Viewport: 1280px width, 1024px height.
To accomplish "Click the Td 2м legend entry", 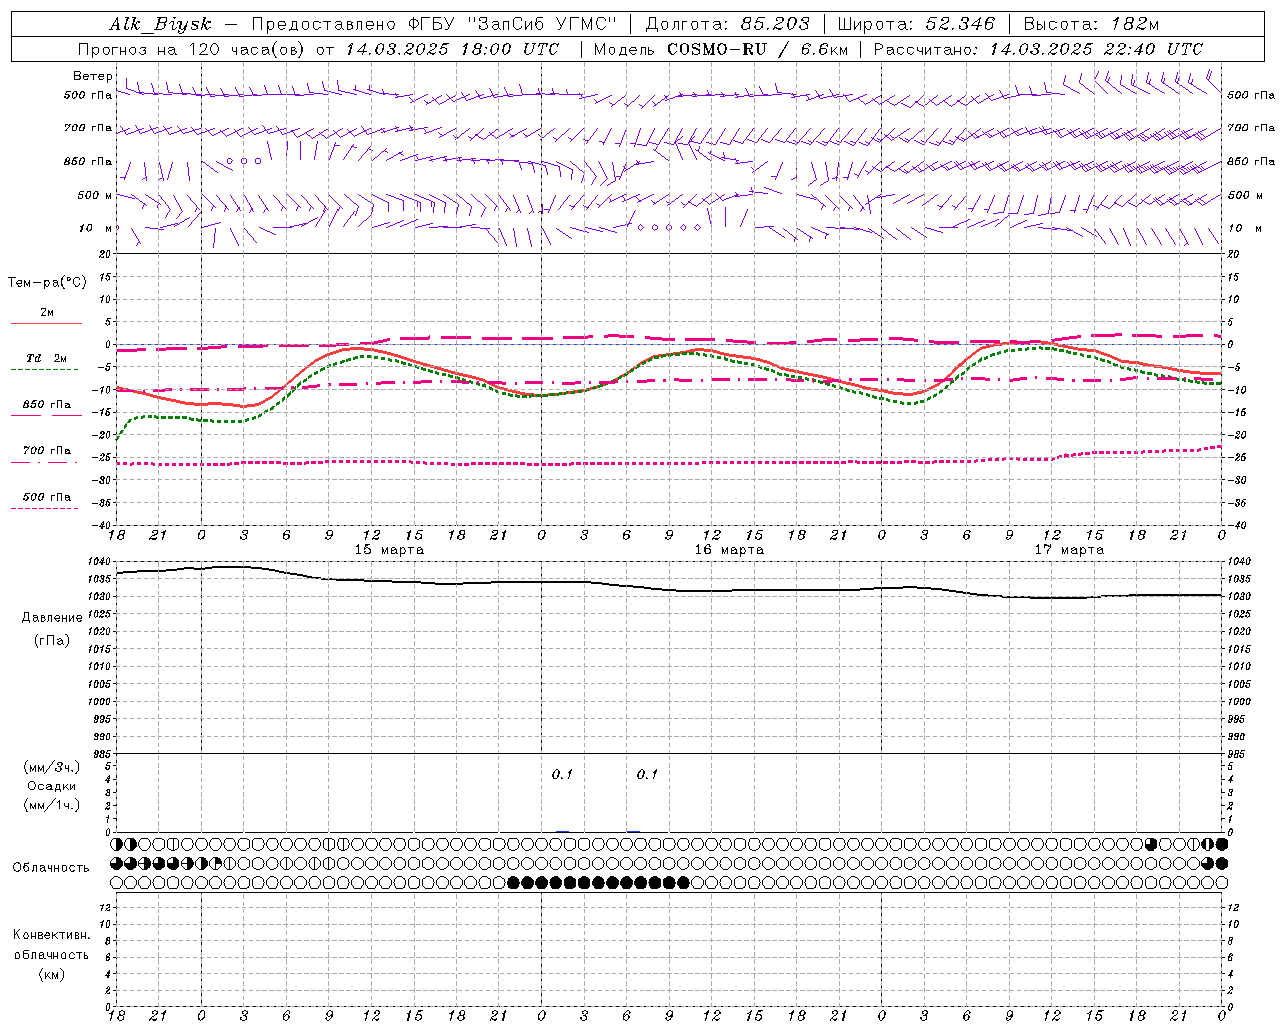I will pyautogui.click(x=46, y=358).
